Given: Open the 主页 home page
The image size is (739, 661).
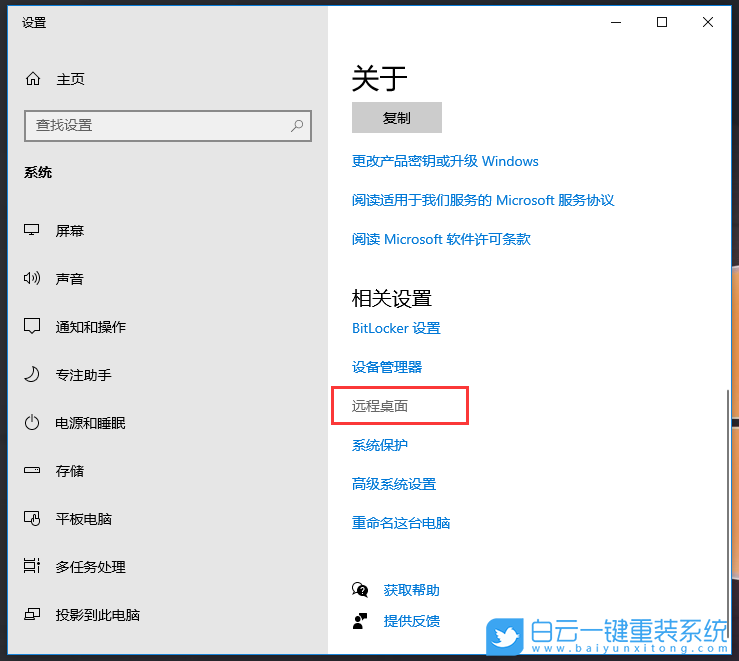Looking at the screenshot, I should 71,79.
